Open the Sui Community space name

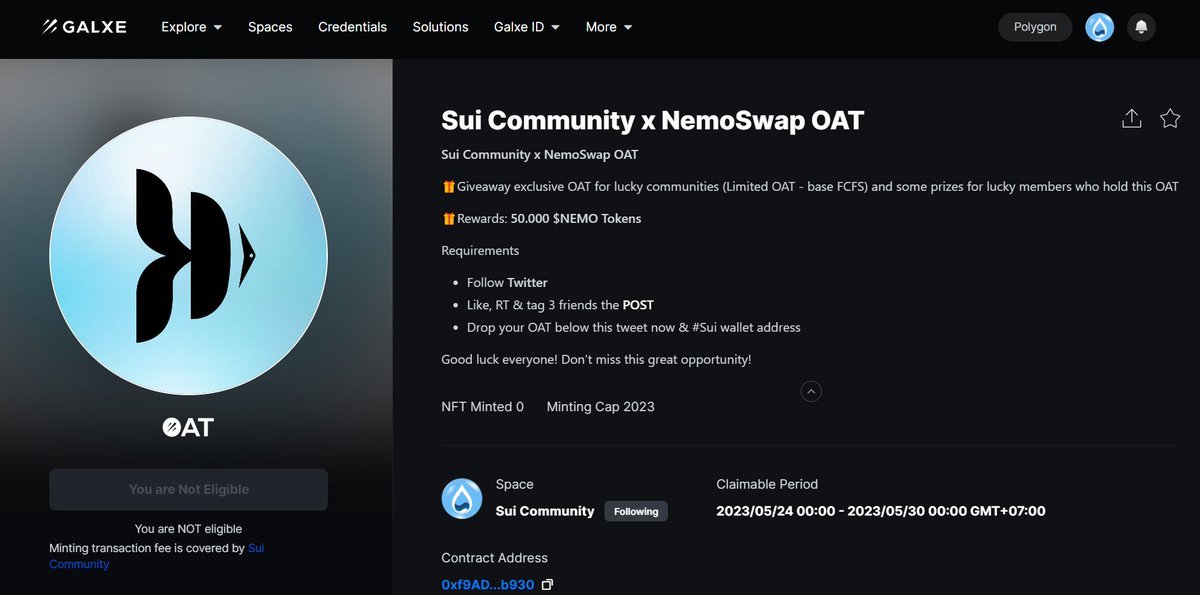[x=545, y=511]
